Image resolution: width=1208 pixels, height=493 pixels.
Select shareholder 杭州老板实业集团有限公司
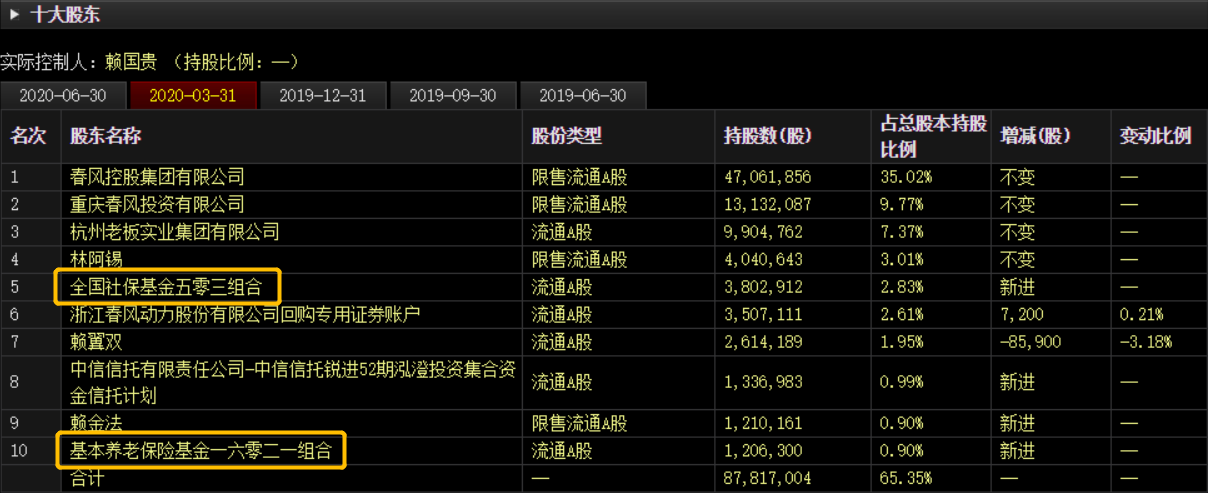coord(174,232)
